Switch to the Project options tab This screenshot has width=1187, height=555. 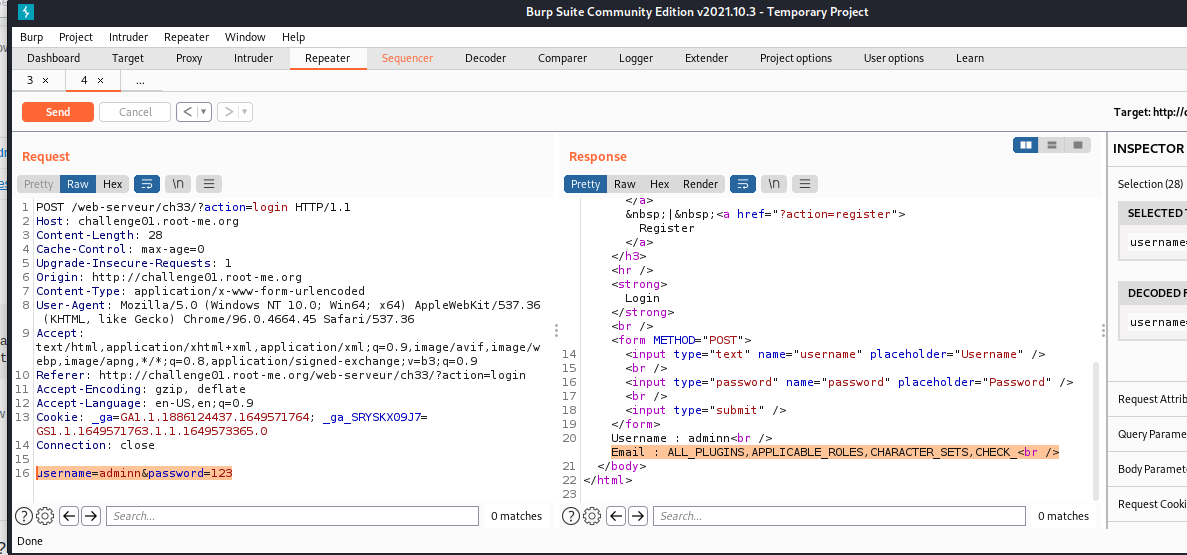796,58
